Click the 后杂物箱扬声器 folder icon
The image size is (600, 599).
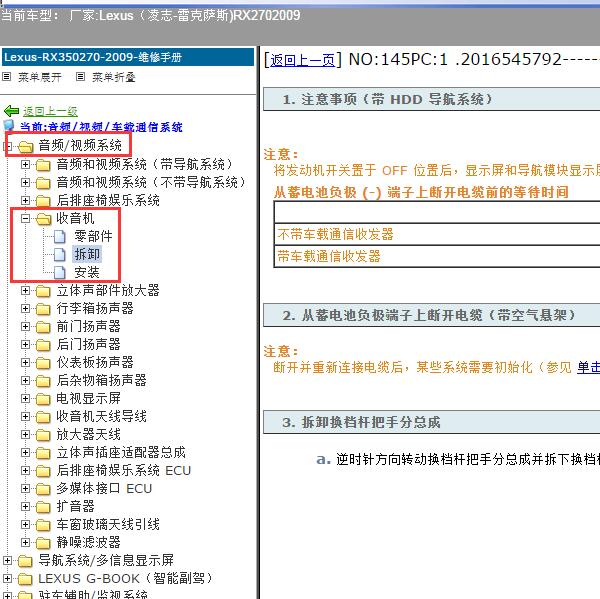(43, 381)
